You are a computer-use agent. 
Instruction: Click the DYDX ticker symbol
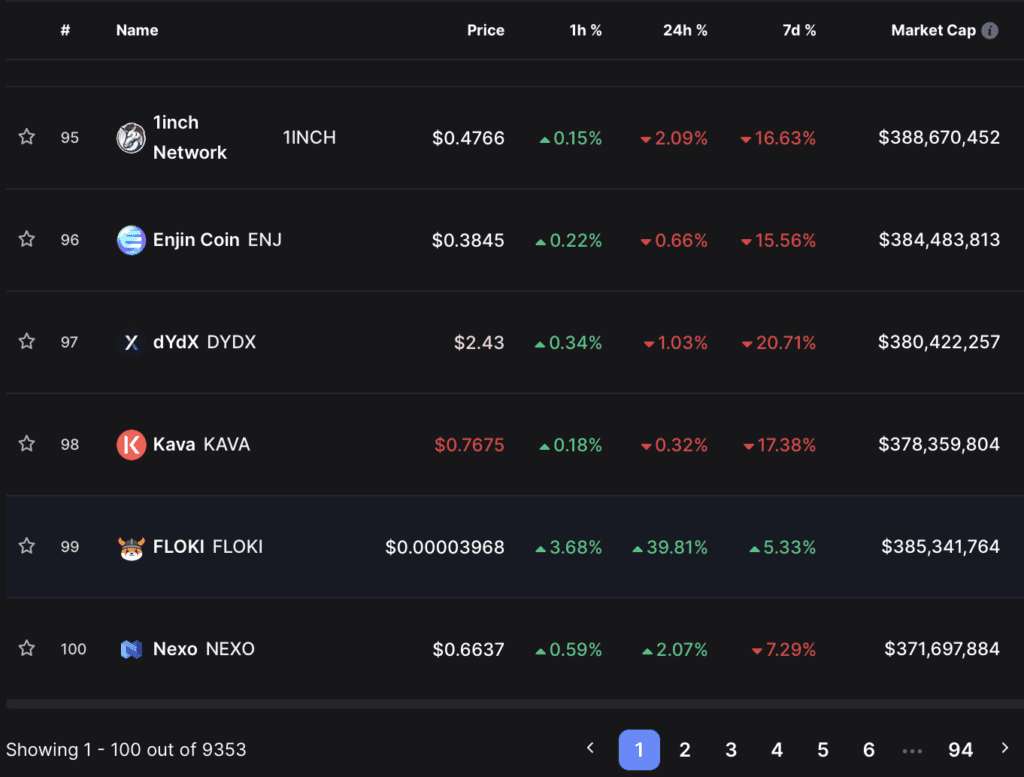[231, 342]
